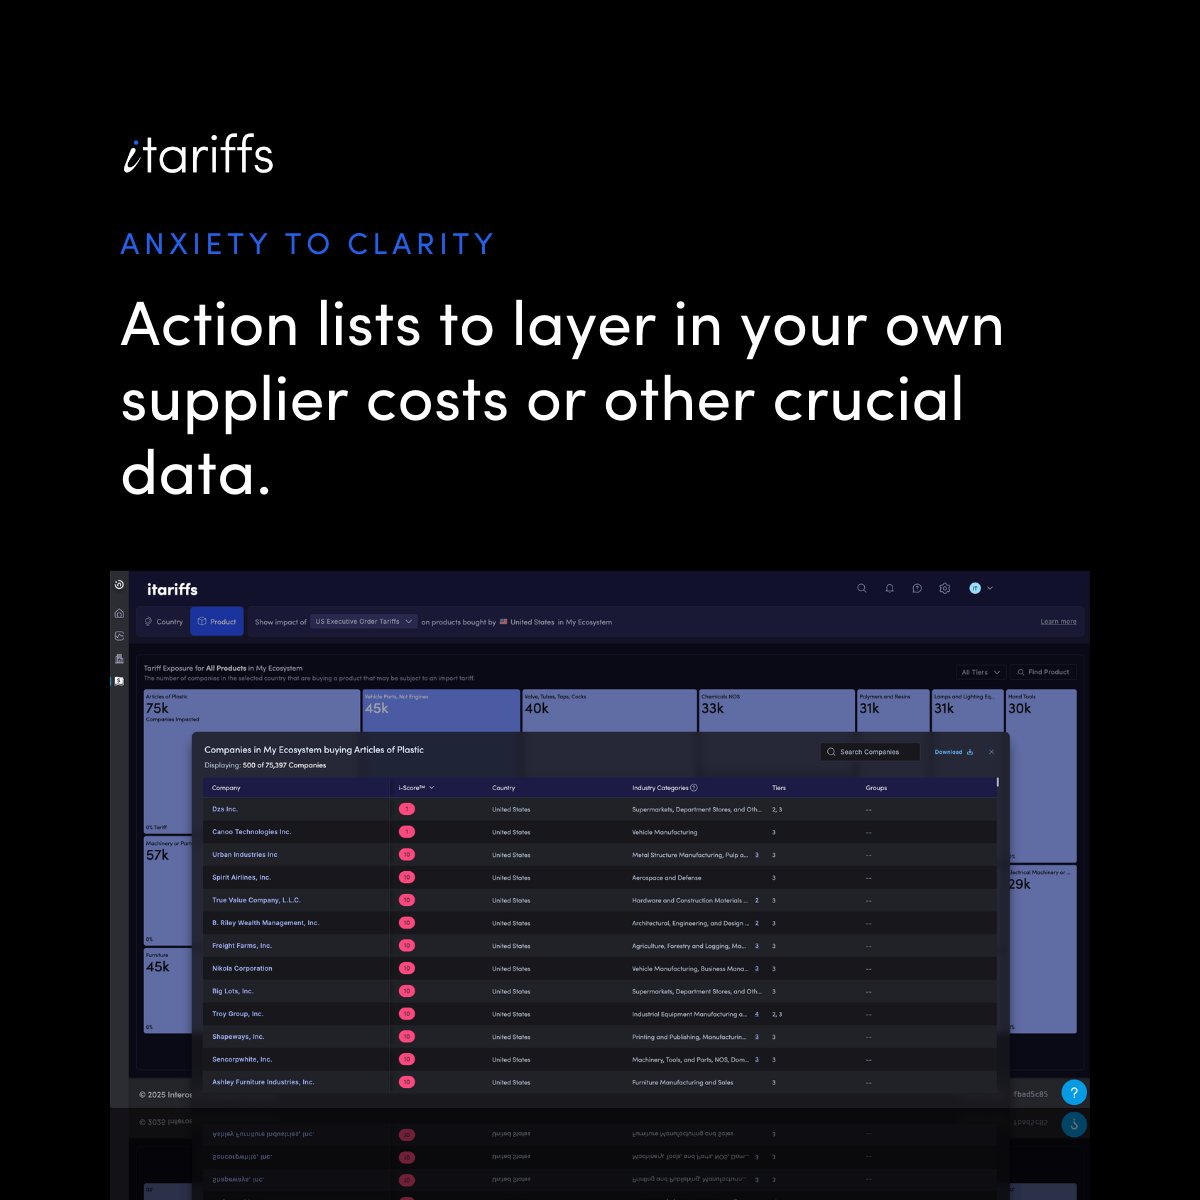Open notifications bell icon
The width and height of the screenshot is (1200, 1200).
point(890,589)
